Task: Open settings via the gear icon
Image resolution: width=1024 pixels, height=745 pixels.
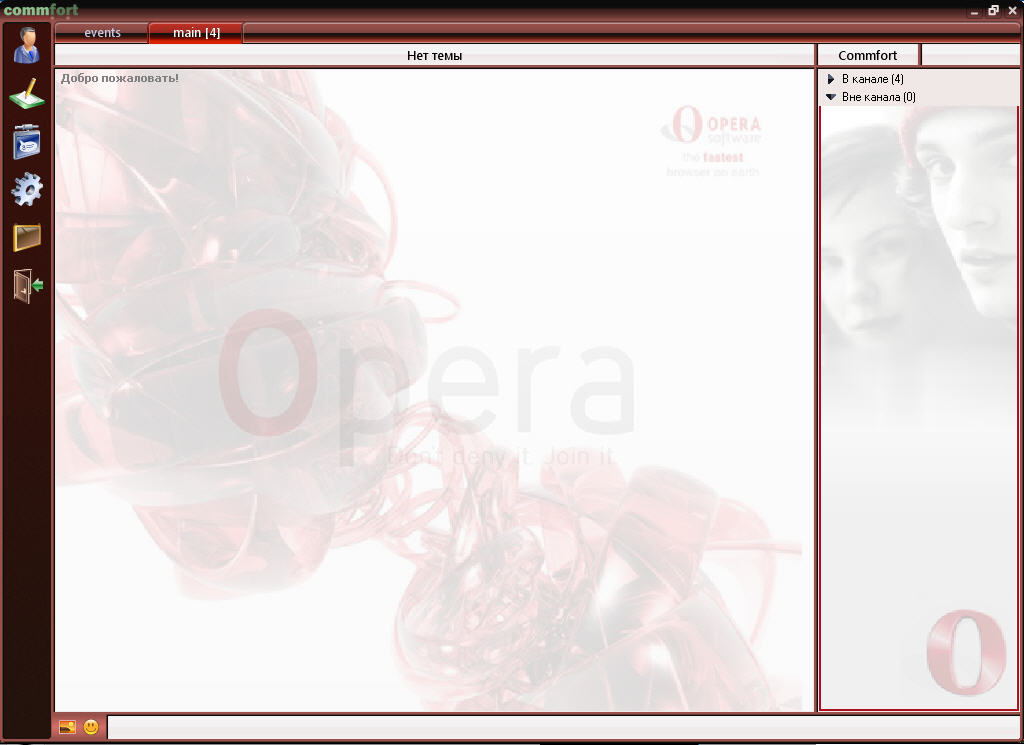Action: click(27, 189)
